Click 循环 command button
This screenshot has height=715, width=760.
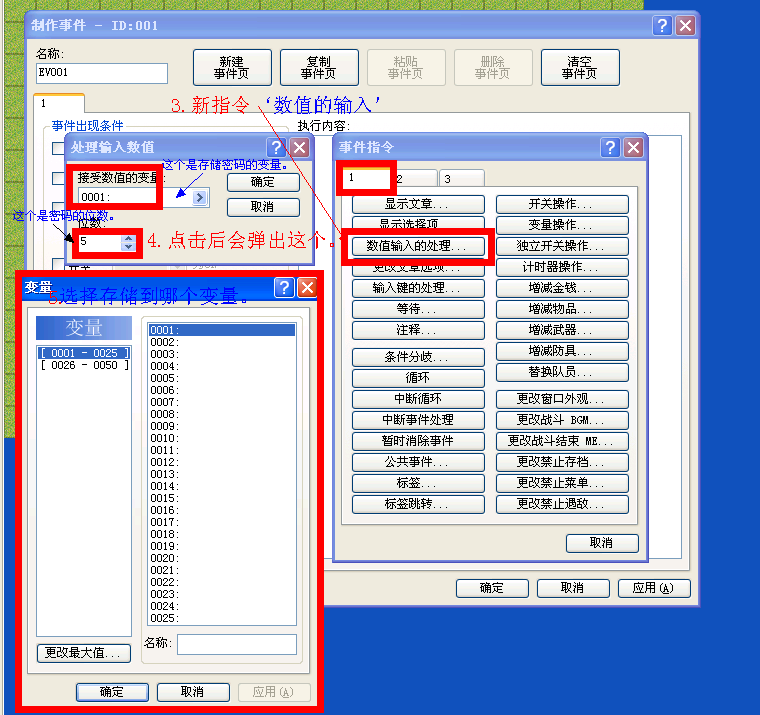418,378
